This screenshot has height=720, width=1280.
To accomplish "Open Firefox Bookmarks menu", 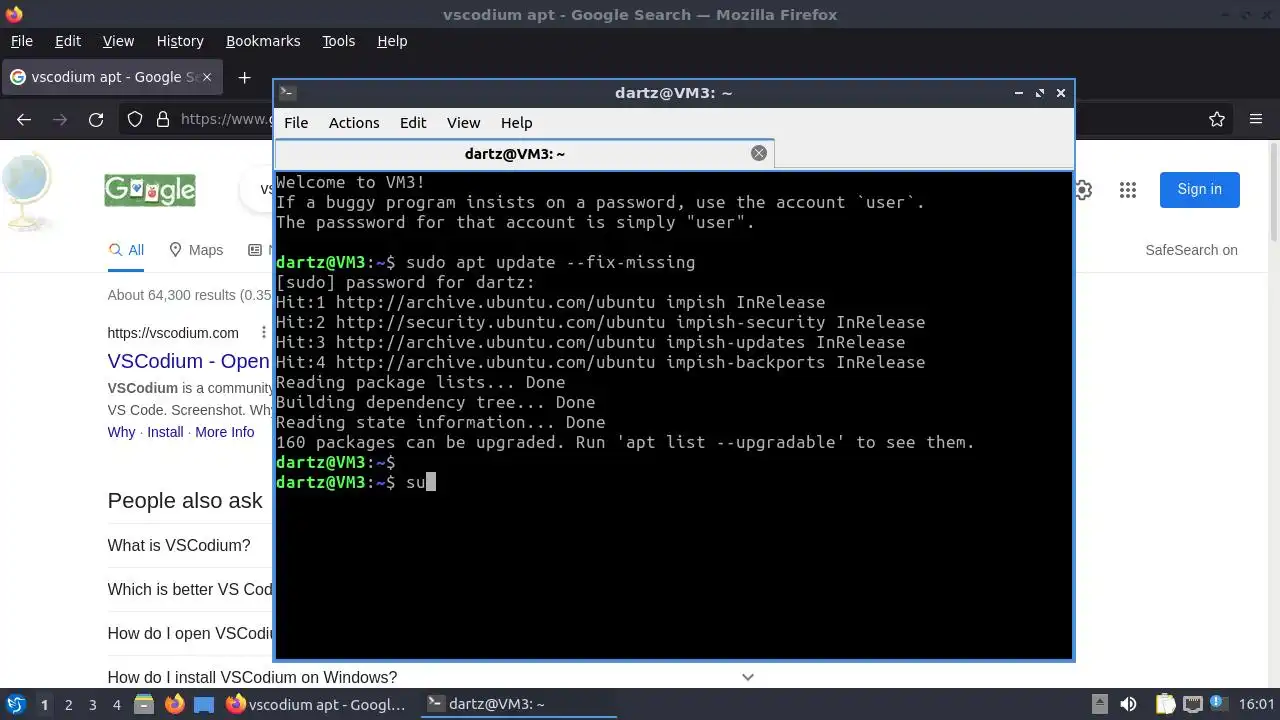I will [x=263, y=41].
